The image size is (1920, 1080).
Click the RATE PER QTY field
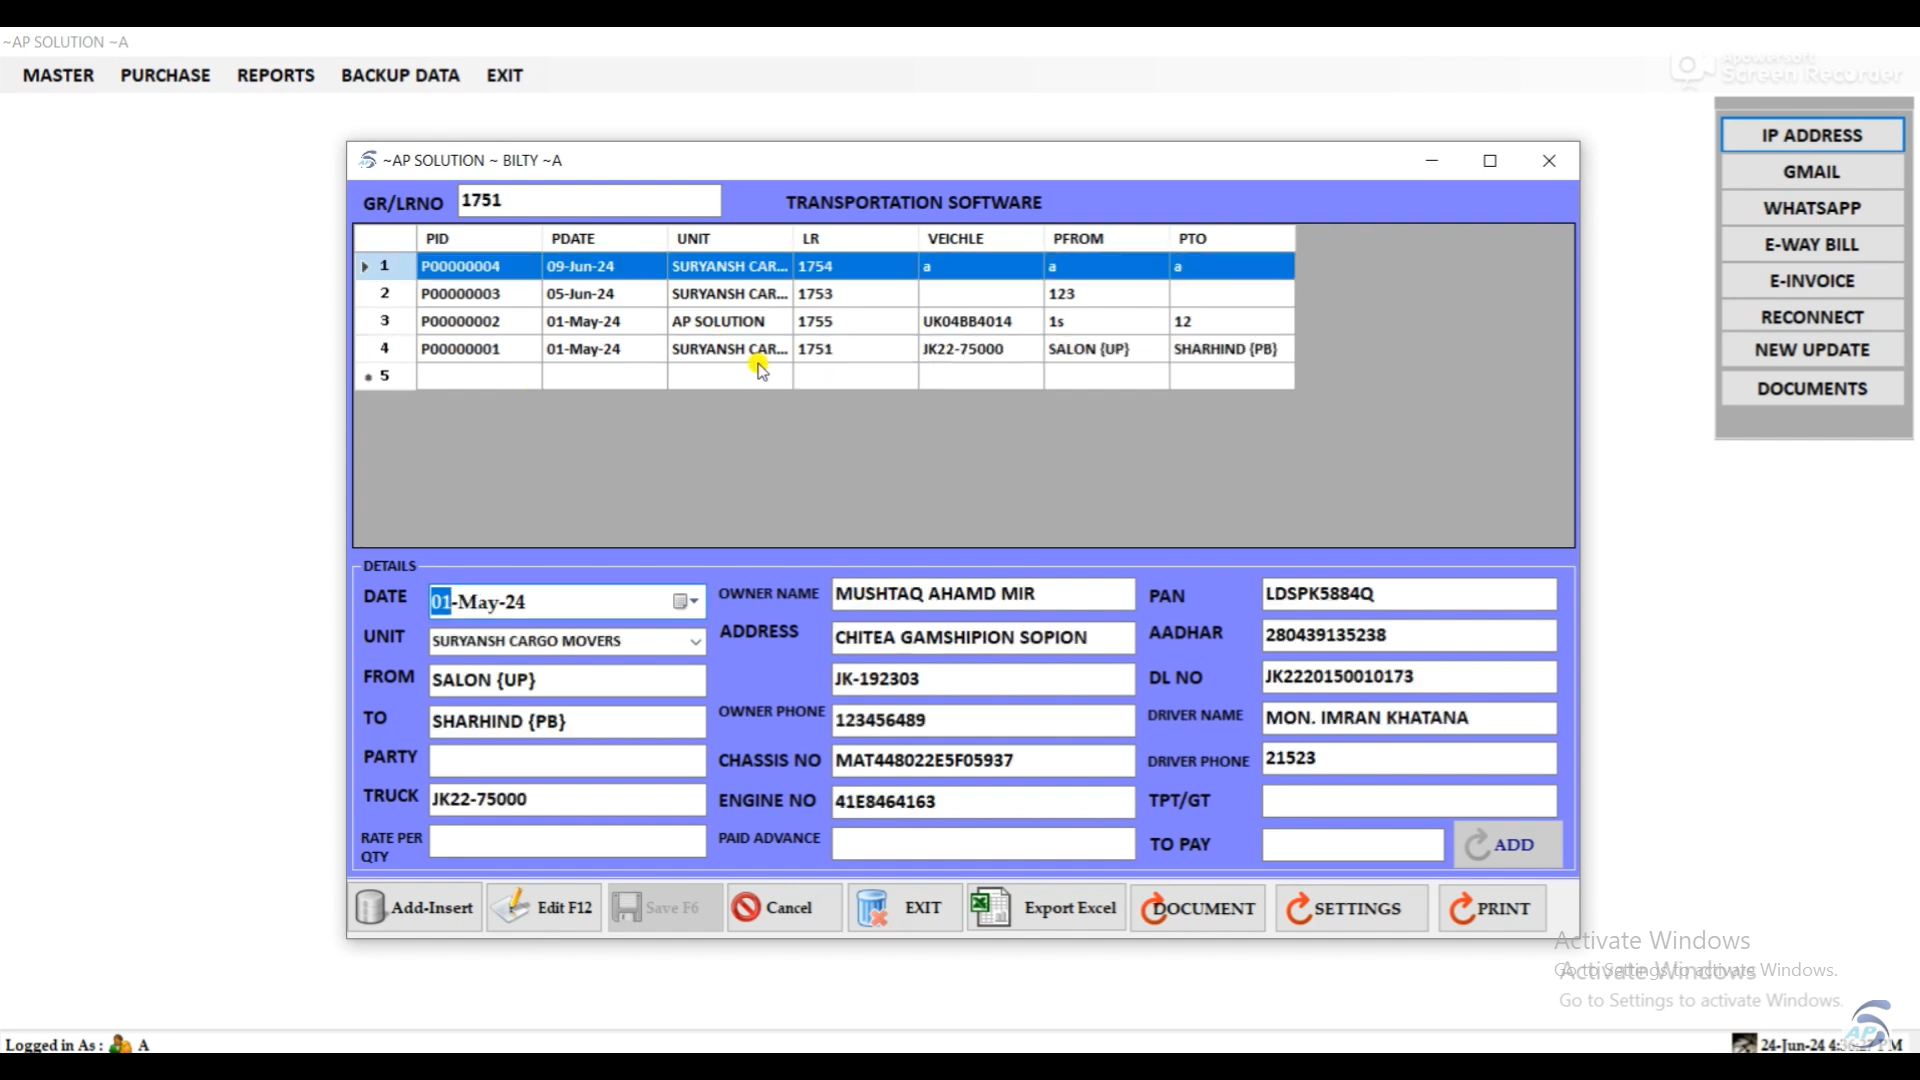click(567, 841)
